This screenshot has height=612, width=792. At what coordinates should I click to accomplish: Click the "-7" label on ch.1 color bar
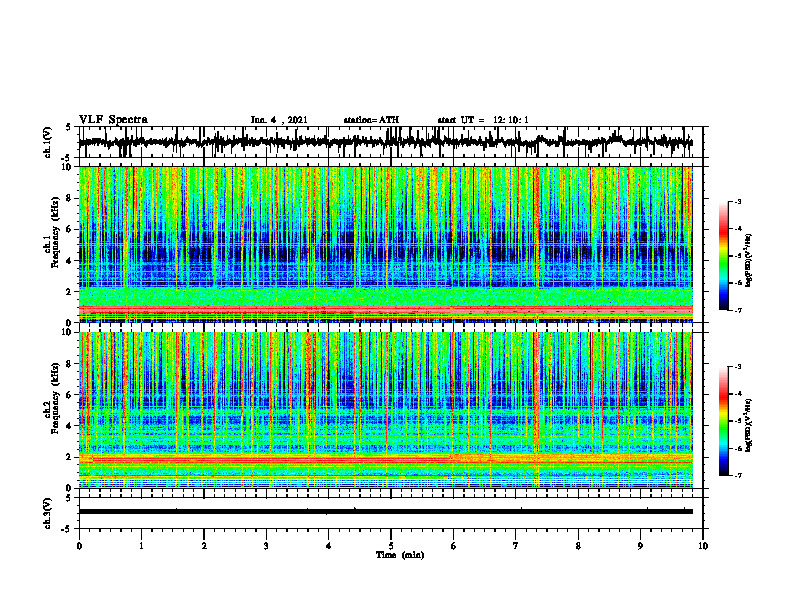click(x=738, y=310)
